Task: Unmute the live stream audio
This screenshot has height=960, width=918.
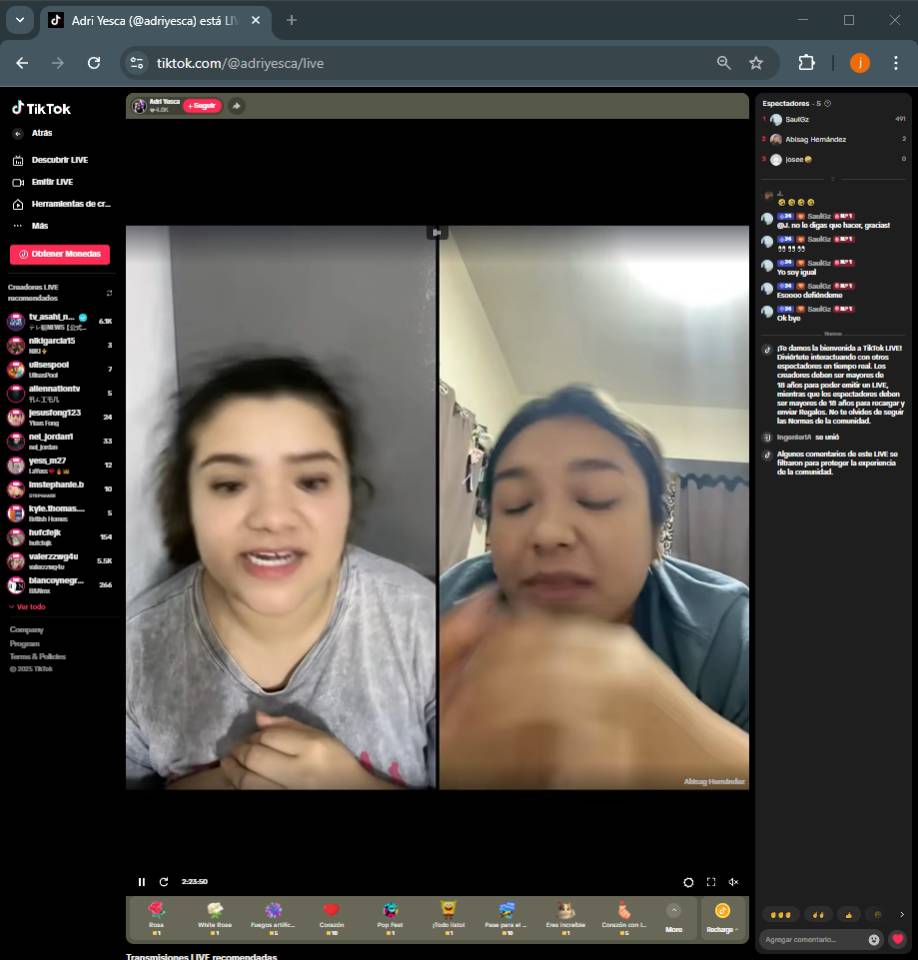Action: [733, 882]
